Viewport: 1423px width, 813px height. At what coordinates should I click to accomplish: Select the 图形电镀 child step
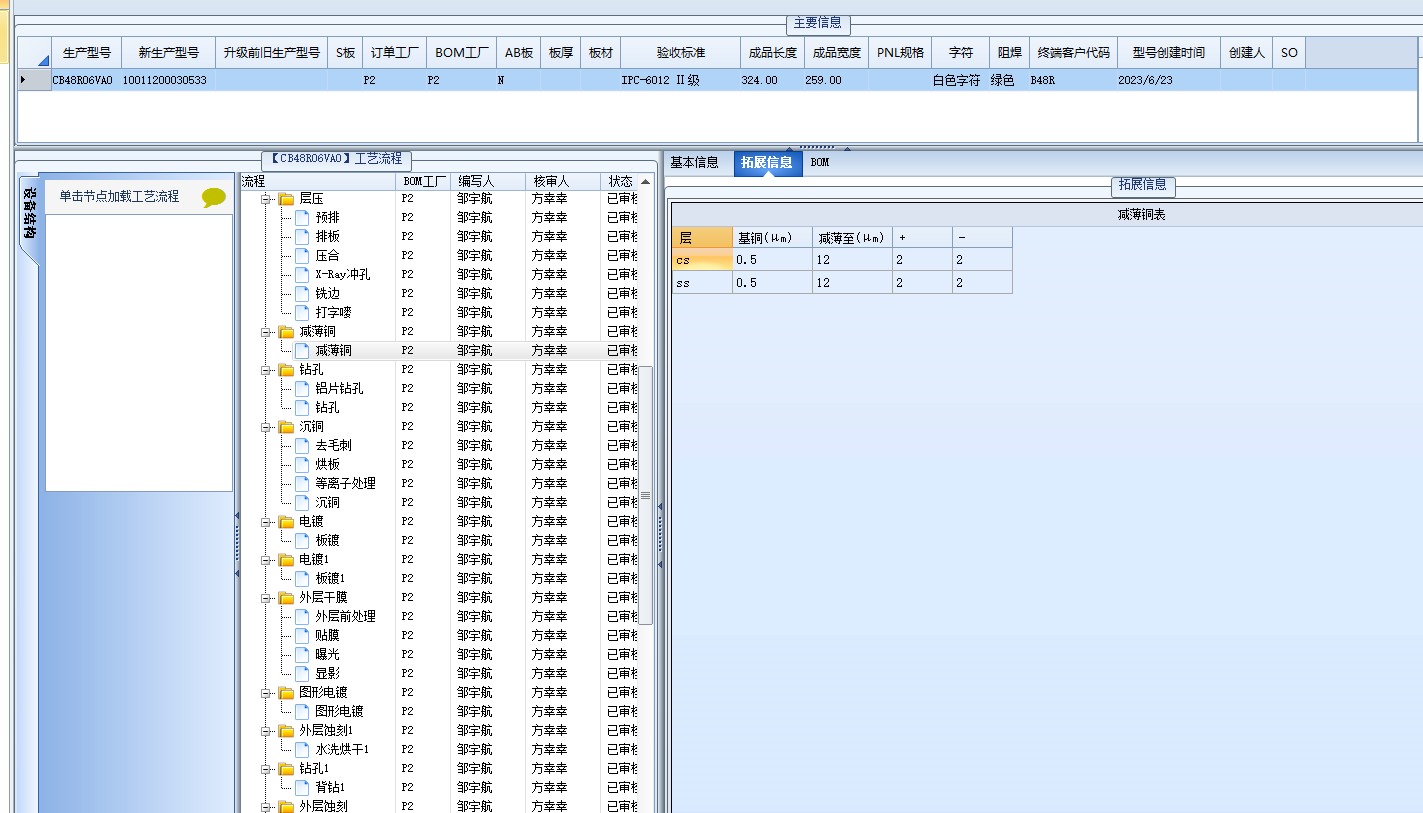click(339, 712)
